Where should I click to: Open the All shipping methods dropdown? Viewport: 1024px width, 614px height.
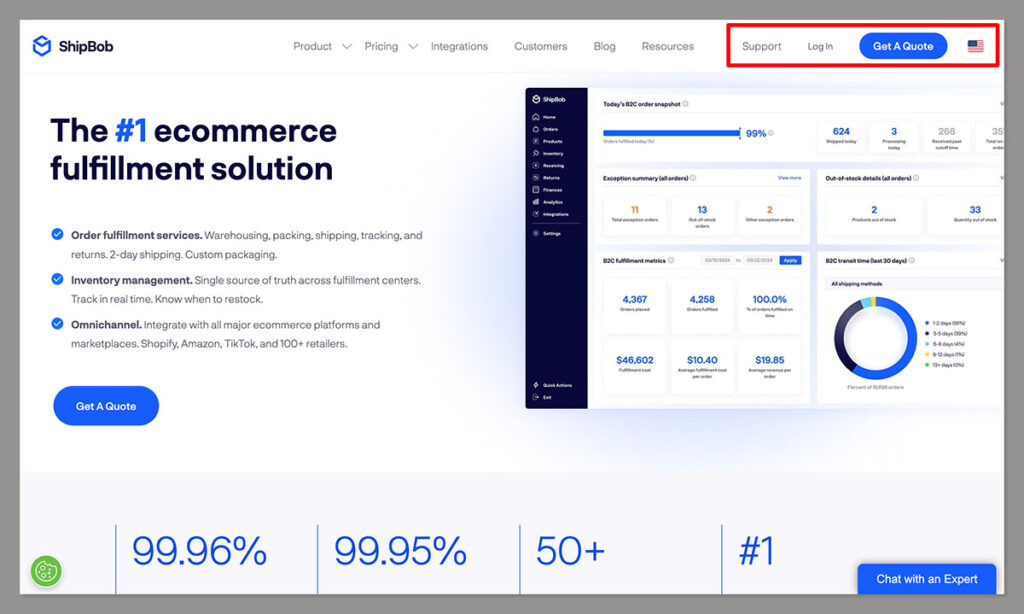pos(914,283)
